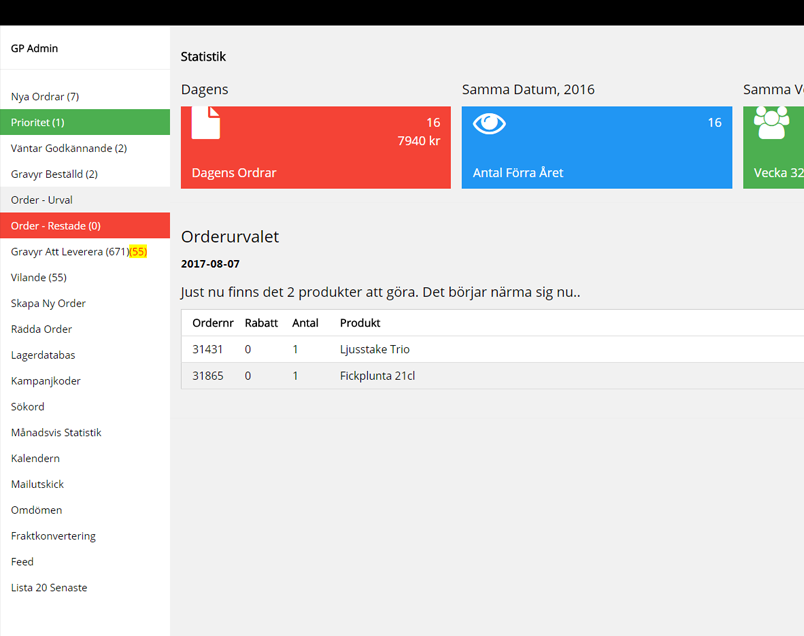Click the people group icon in green card

coord(771,123)
